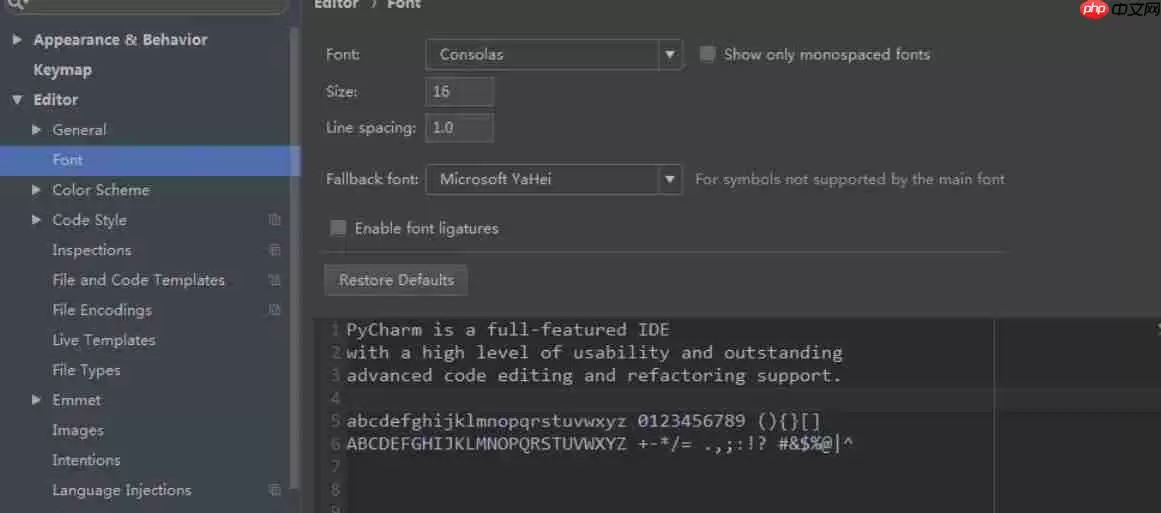The height and width of the screenshot is (513, 1161).
Task: Open the Live Templates settings page
Action: [103, 340]
